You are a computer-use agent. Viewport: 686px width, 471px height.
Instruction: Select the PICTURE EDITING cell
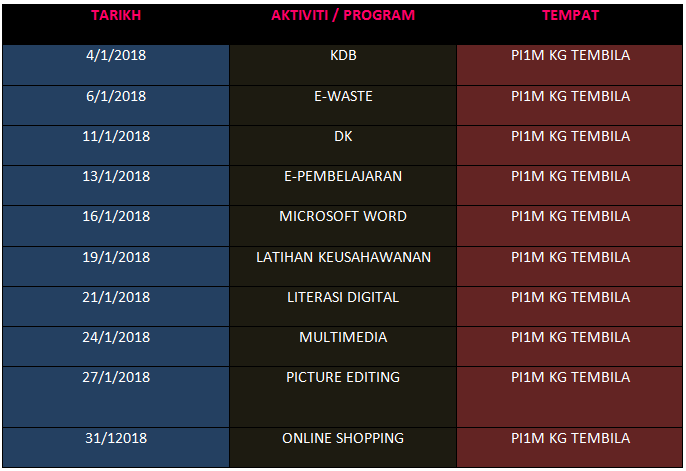(x=343, y=378)
